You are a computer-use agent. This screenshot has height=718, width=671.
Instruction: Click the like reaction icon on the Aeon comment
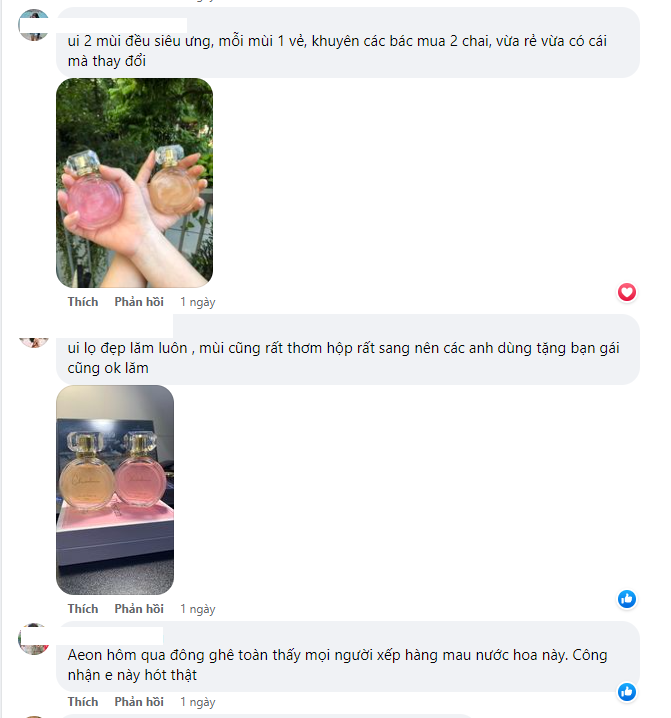point(627,691)
